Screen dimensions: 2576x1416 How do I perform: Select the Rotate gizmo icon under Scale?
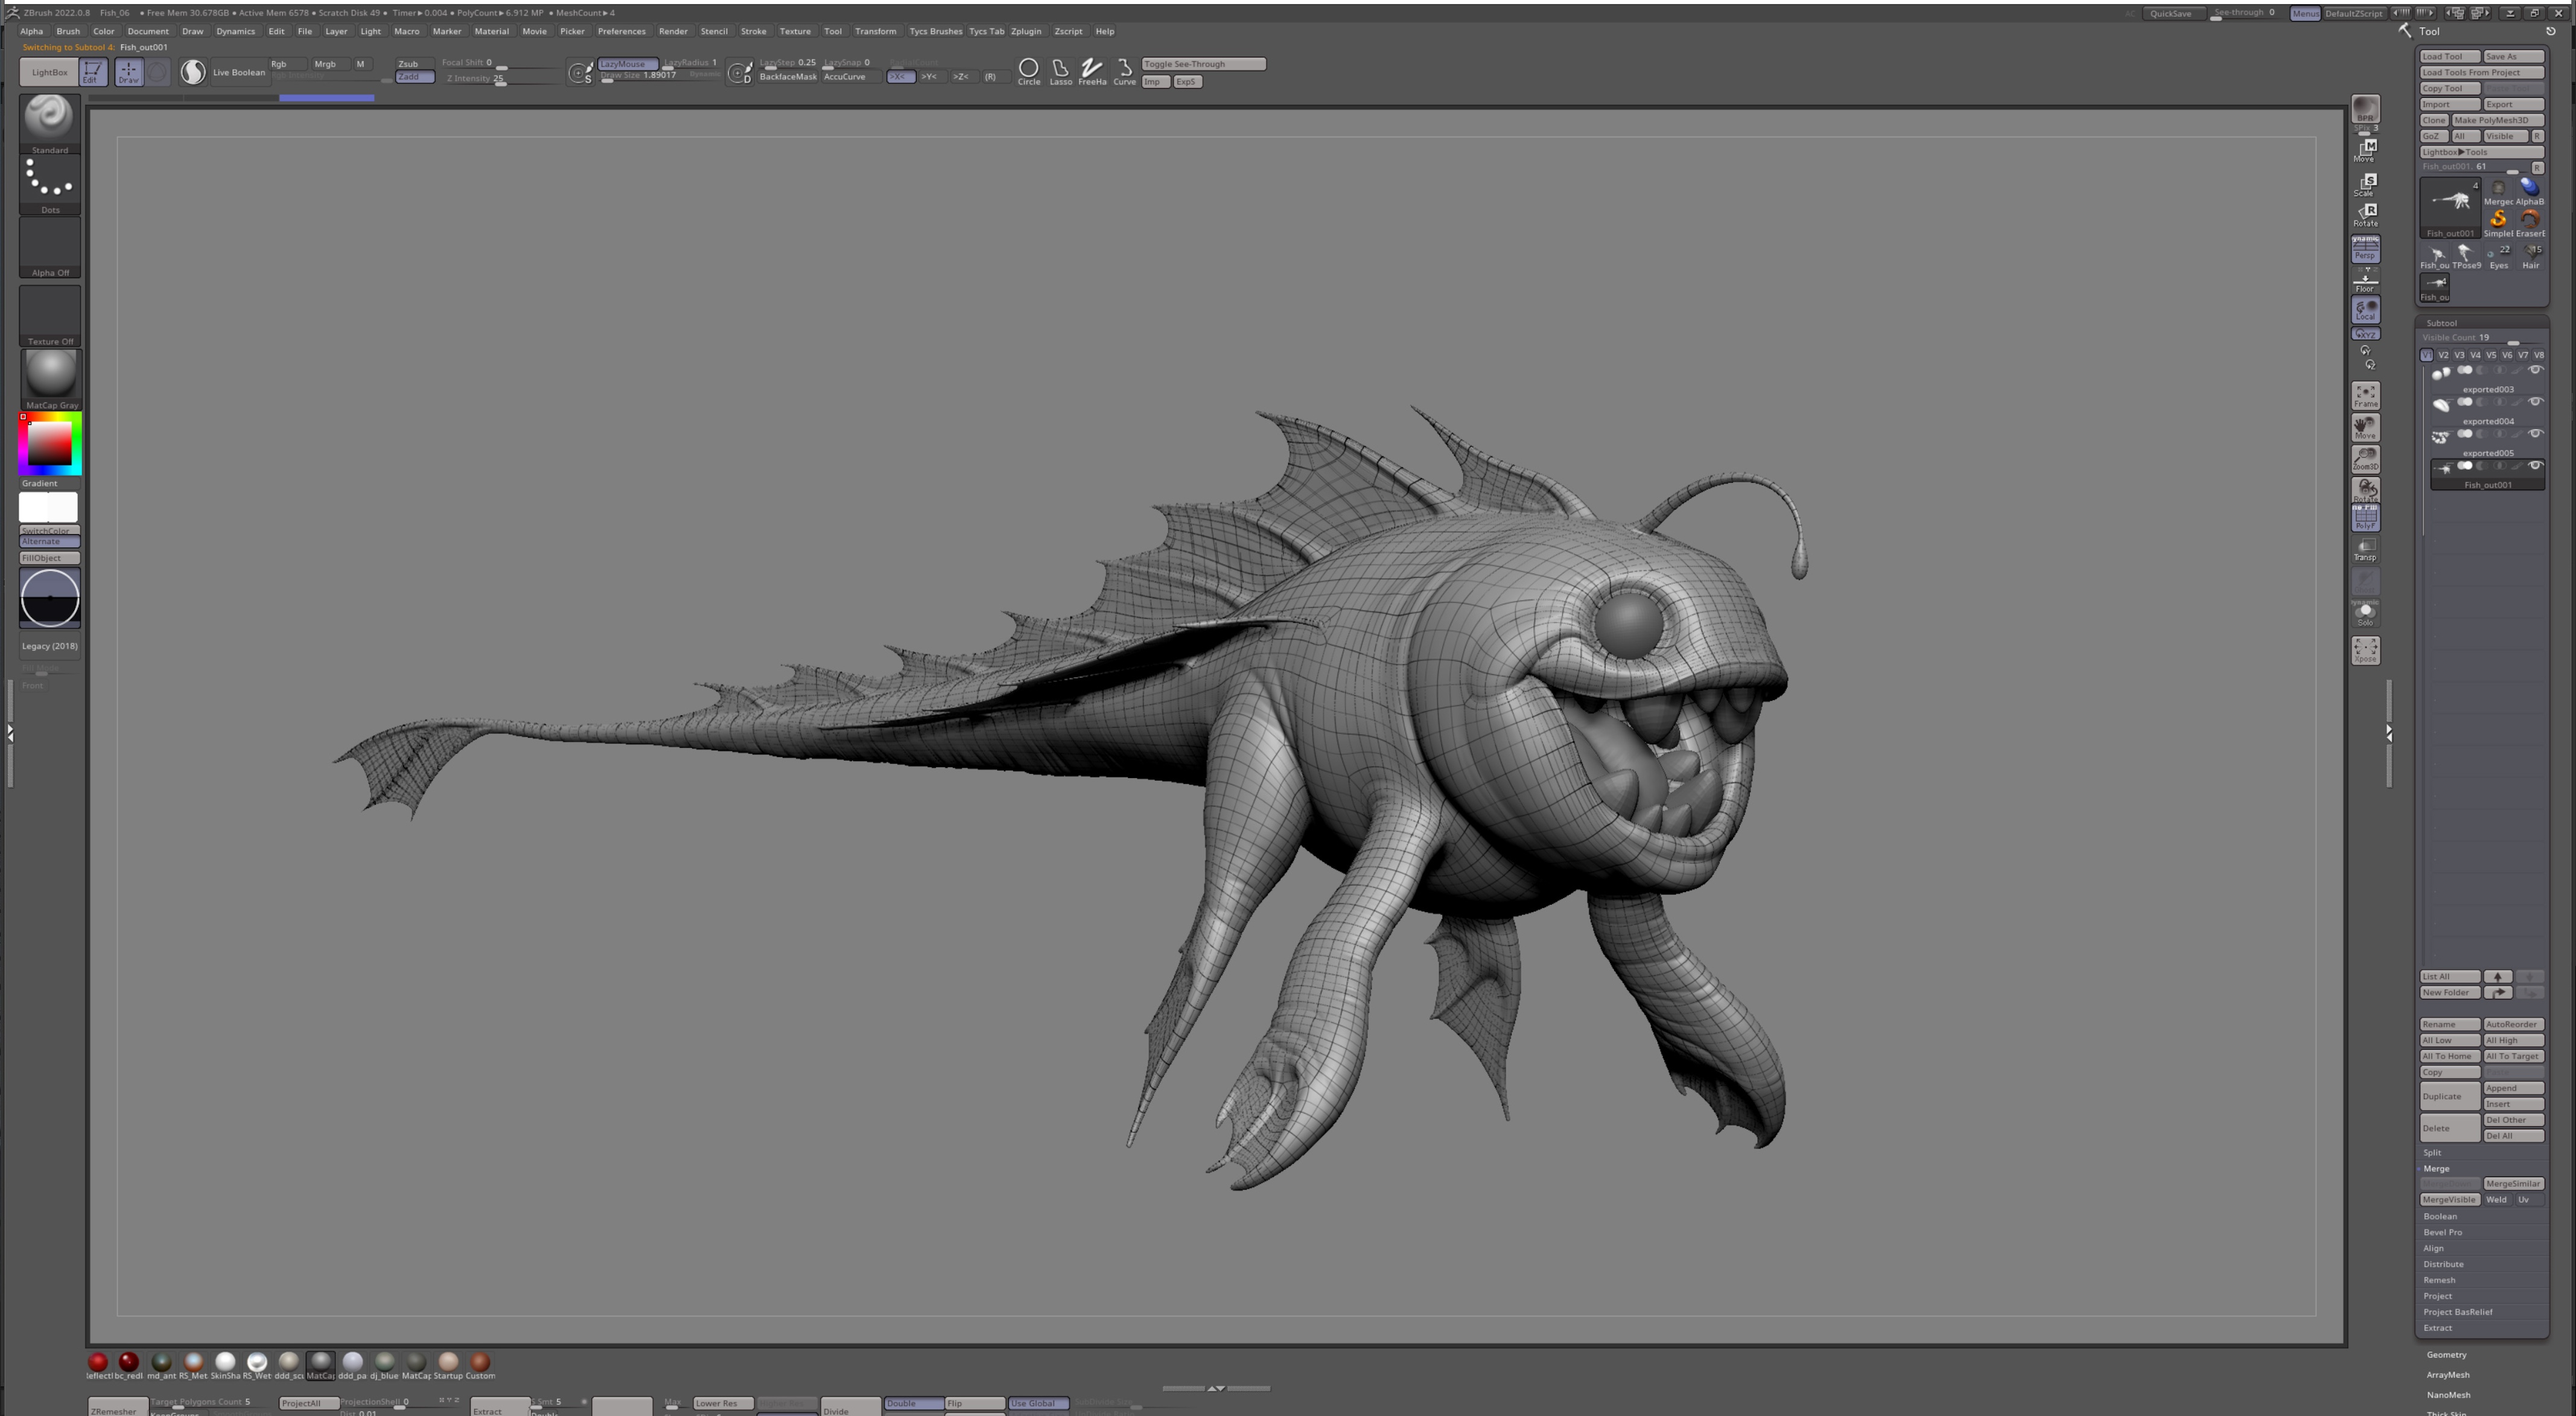(x=2365, y=214)
